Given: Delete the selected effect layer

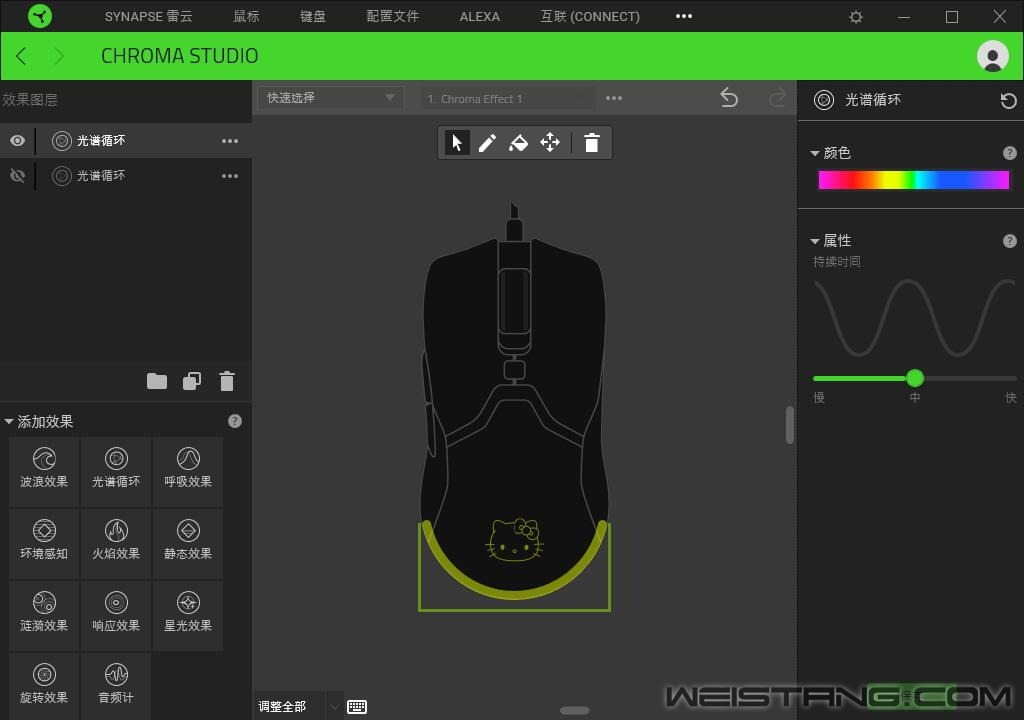Looking at the screenshot, I should (x=227, y=381).
